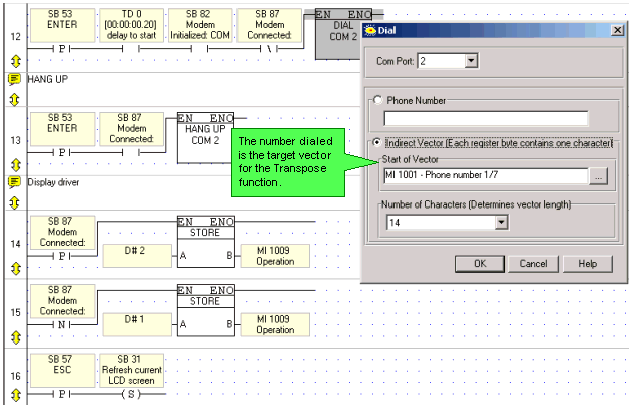Click the browse button next to Start of Vector
634x412 pixels.
598,177
